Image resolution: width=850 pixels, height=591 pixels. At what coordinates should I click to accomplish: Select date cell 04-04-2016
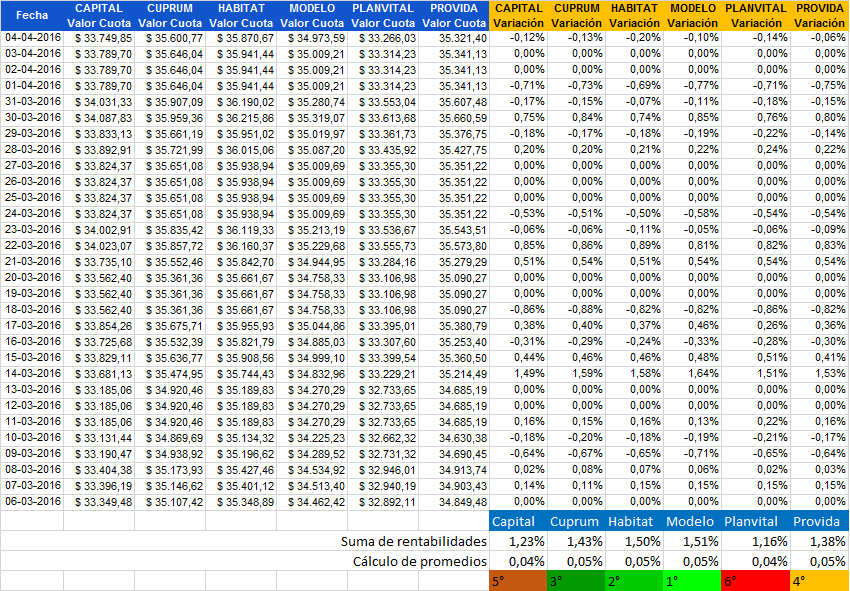pyautogui.click(x=32, y=38)
